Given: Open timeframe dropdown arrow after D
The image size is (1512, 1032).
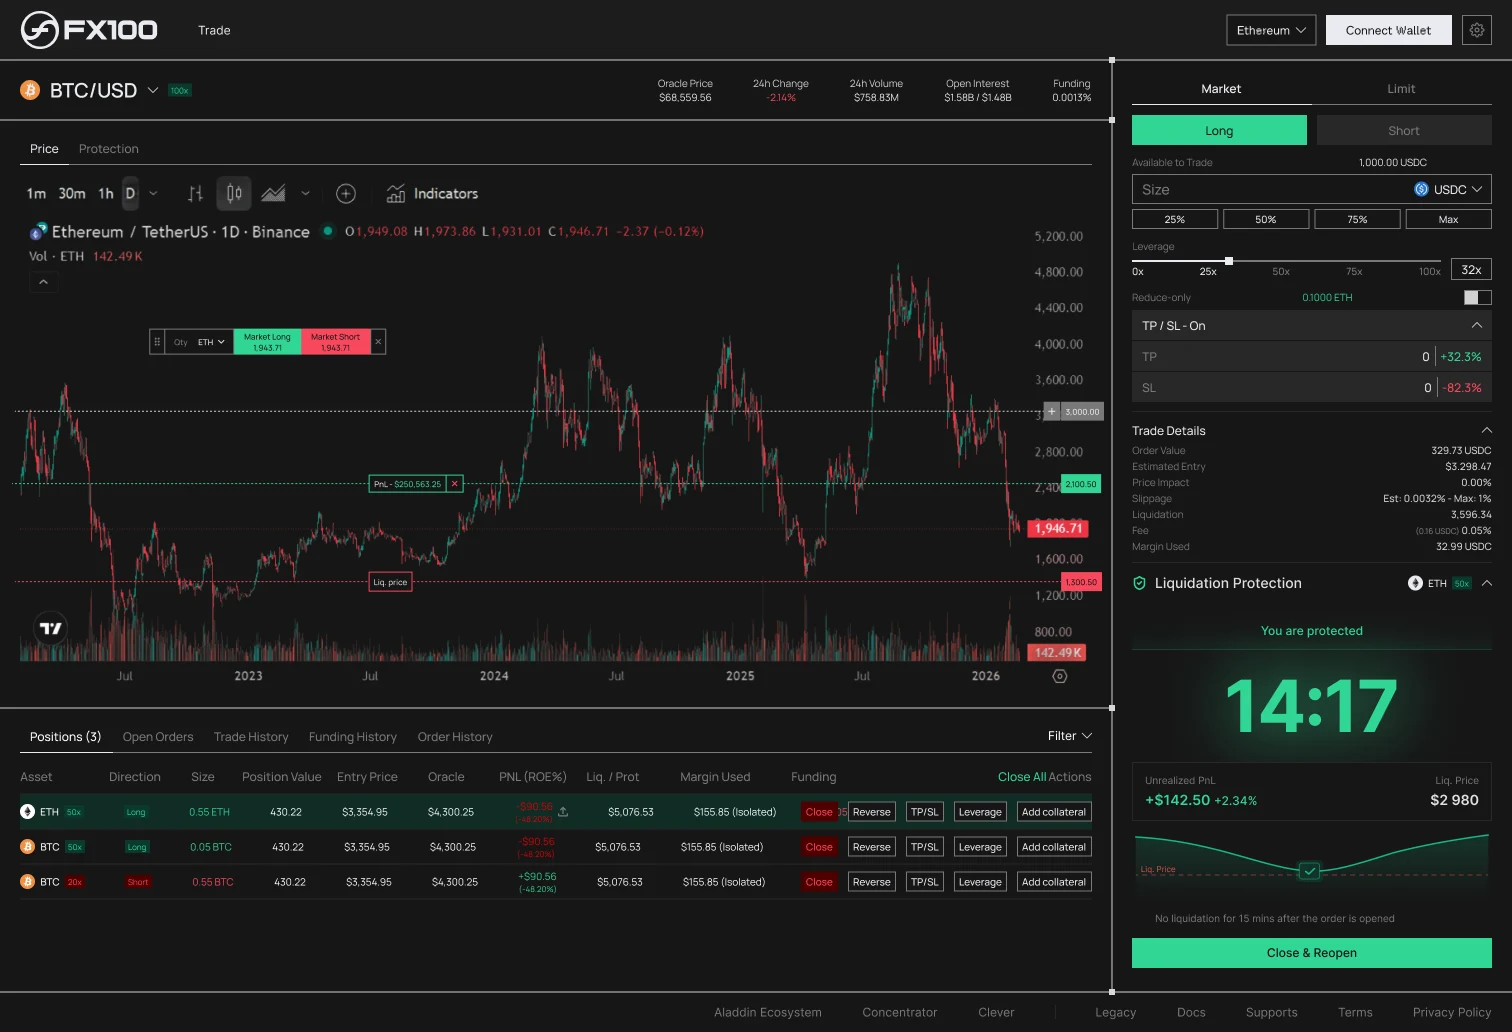Looking at the screenshot, I should tap(153, 193).
